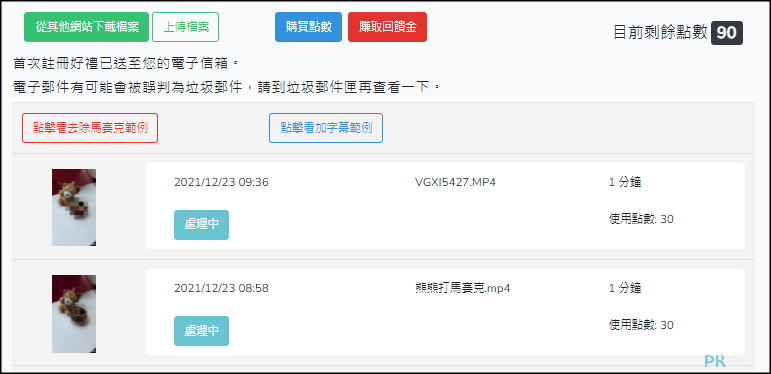Image resolution: width=771 pixels, height=374 pixels.
Task: Click 處理中 status for VGXI5427.MP4
Action: tap(201, 225)
